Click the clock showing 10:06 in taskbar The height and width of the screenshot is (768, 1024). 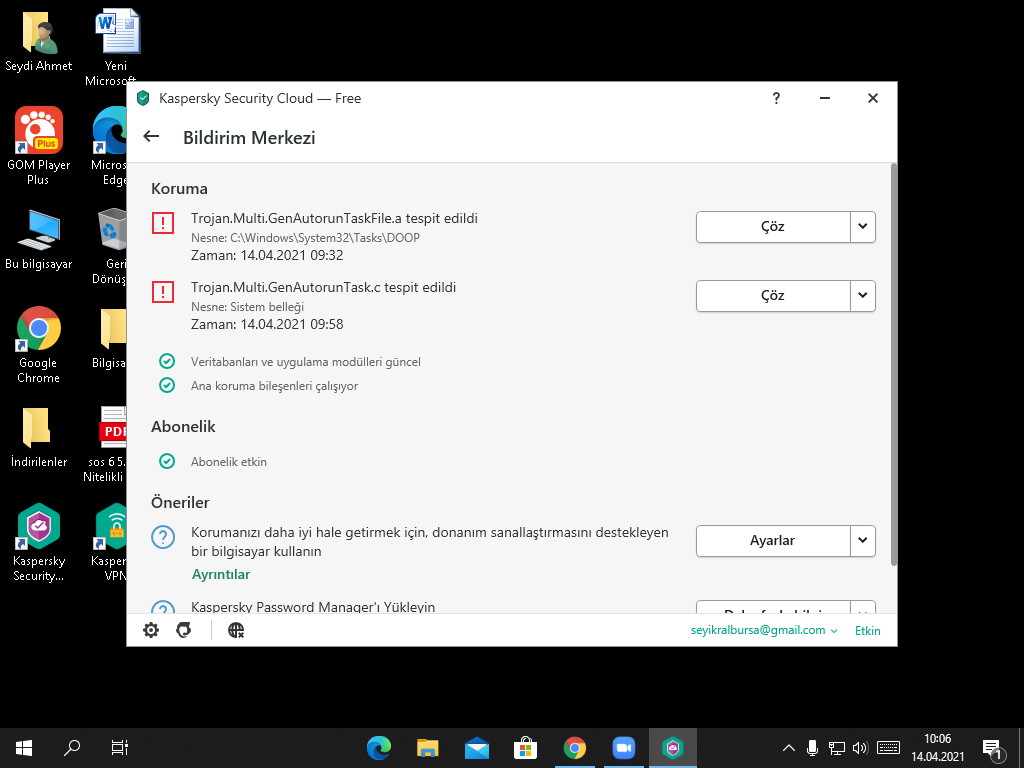coord(938,748)
